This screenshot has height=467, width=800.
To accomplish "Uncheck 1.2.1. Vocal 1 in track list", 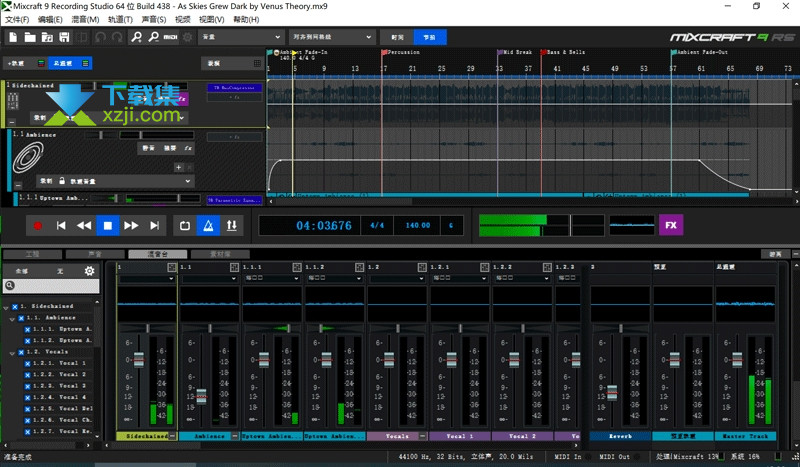I will coord(28,363).
